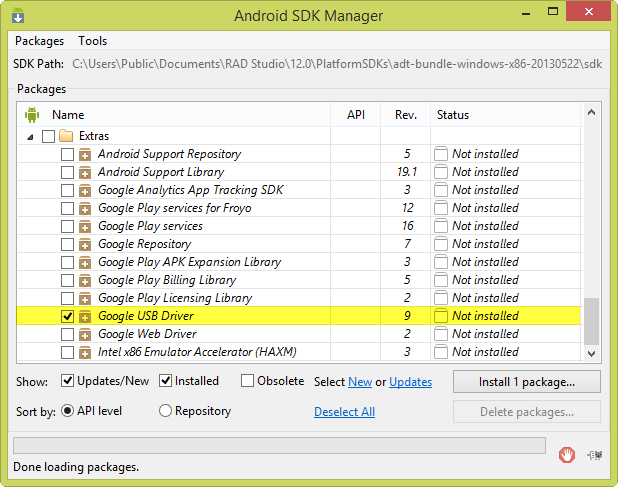Screen dimensions: 618x487
Task: Click the API column header
Action: click(356, 115)
